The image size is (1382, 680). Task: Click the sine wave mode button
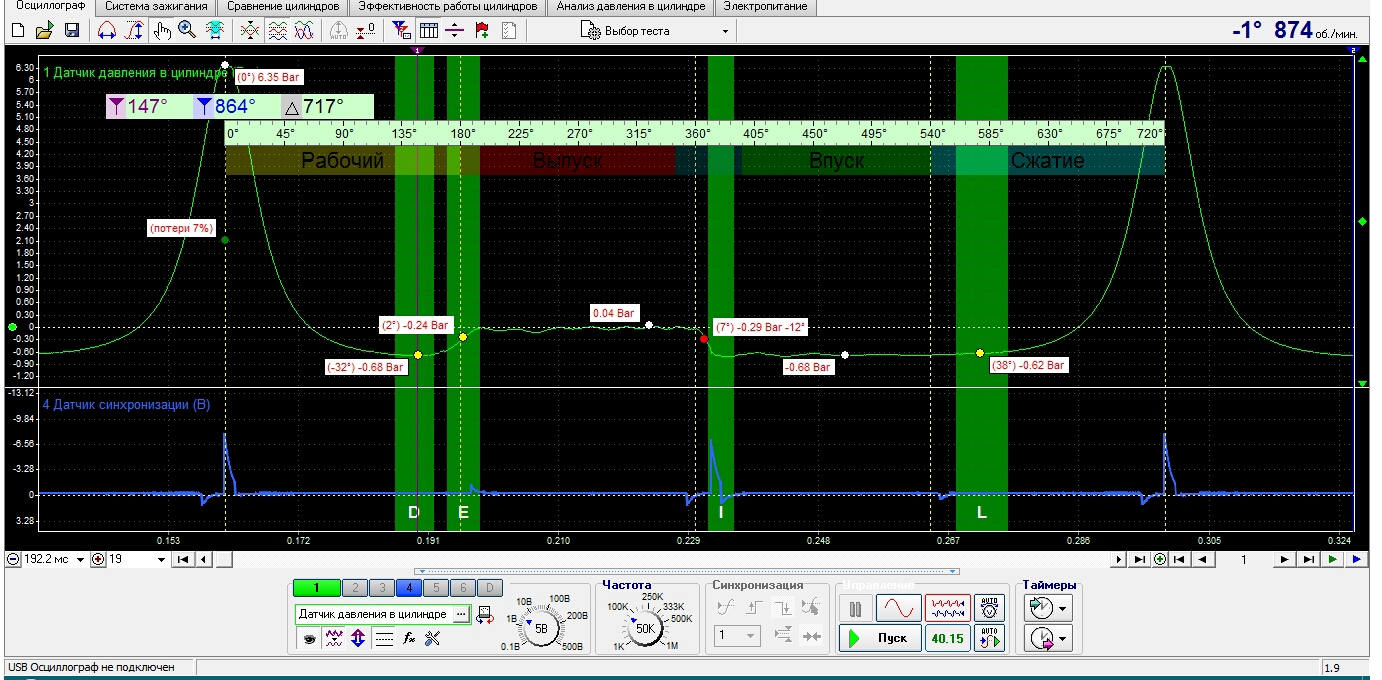pos(899,608)
